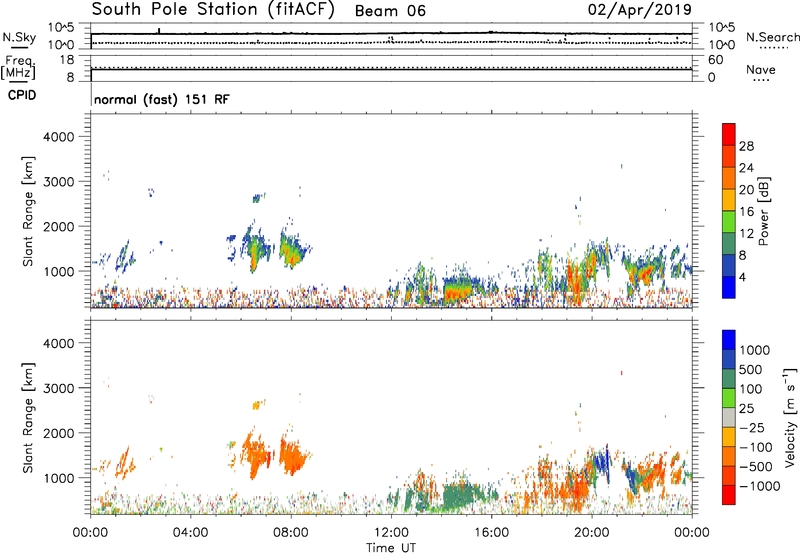
Task: Click the 'normal (fast) 151 RF' text
Action: point(162,99)
